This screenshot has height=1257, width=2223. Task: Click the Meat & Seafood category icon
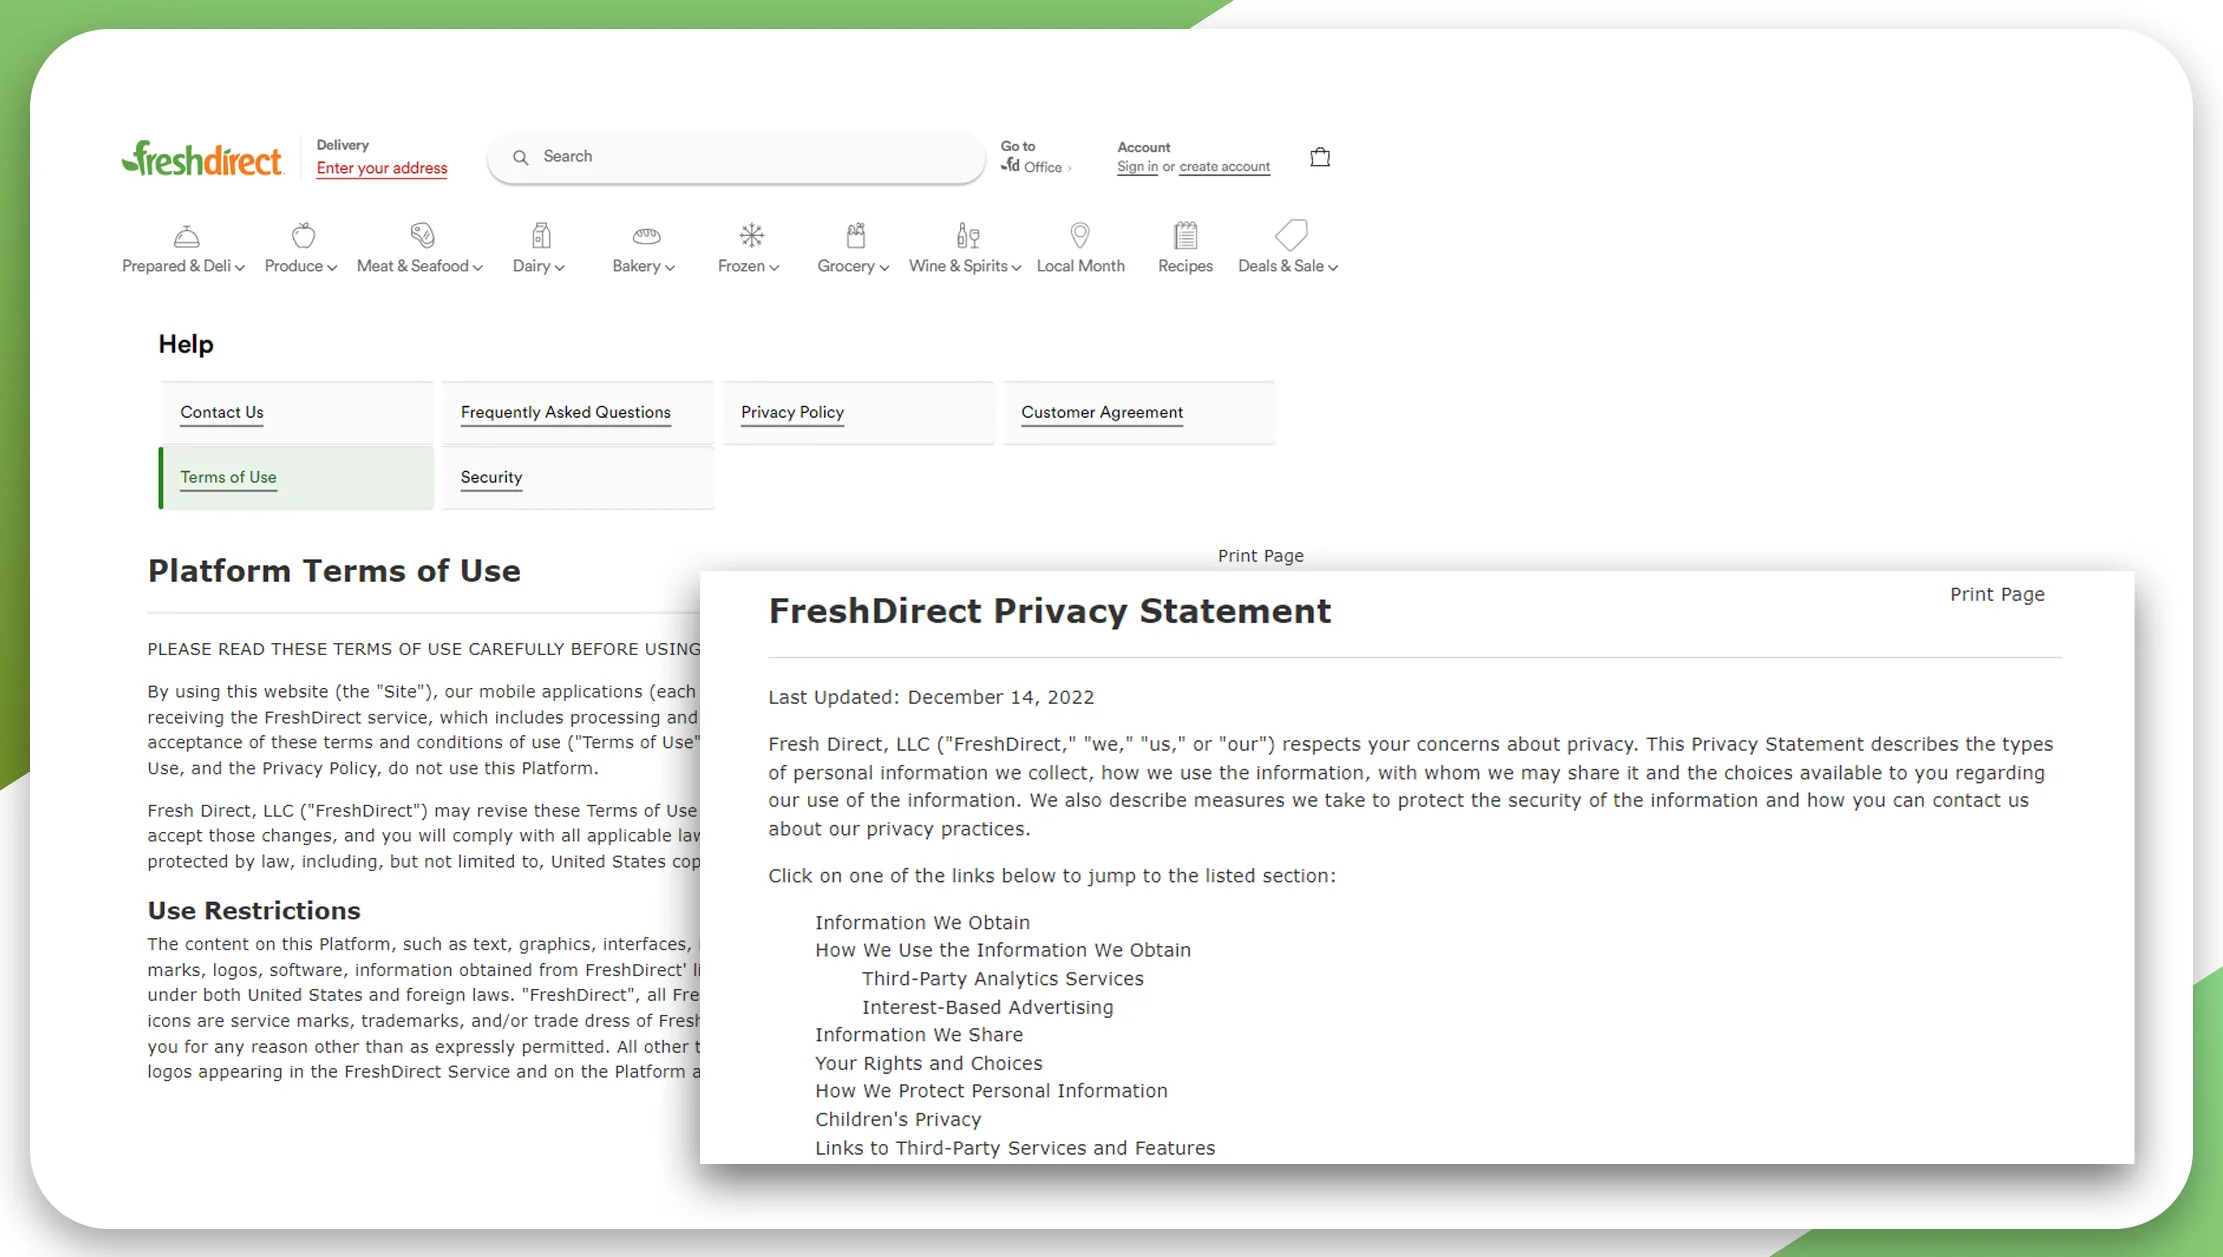[420, 235]
